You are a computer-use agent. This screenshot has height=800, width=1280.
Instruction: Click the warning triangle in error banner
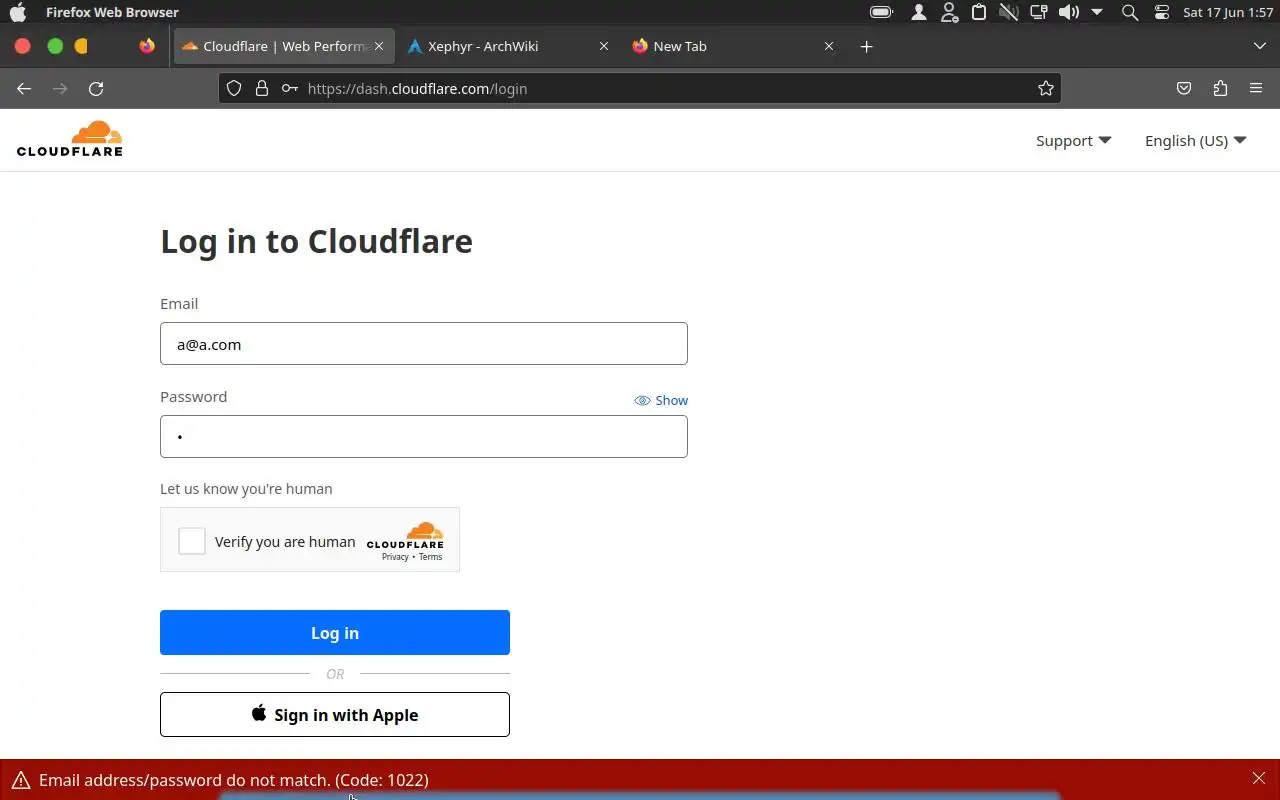[x=20, y=779]
